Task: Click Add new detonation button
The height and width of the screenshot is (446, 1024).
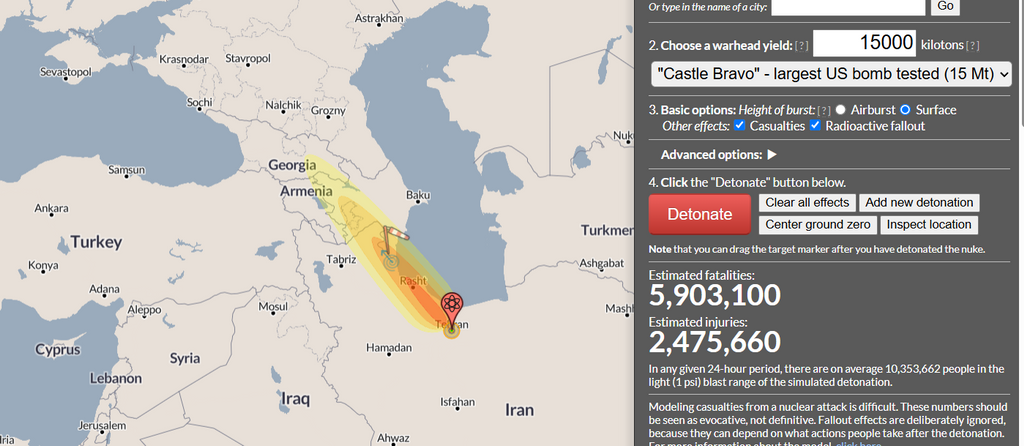Action: click(x=919, y=203)
